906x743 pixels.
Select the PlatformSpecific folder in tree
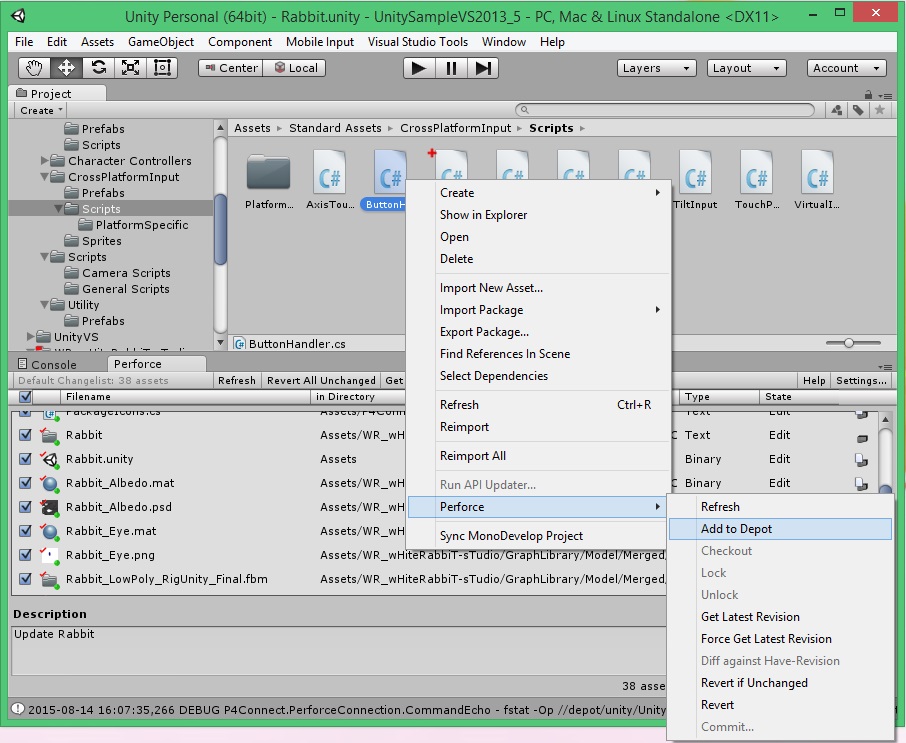142,225
